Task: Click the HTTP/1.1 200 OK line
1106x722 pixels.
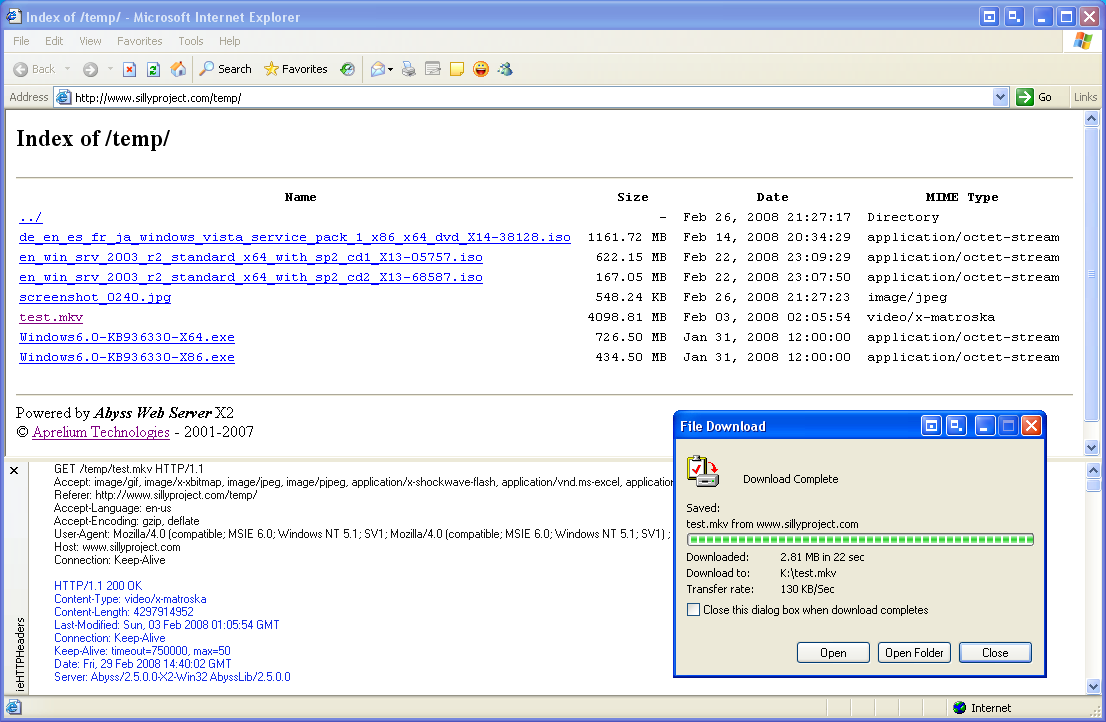Action: (x=98, y=586)
